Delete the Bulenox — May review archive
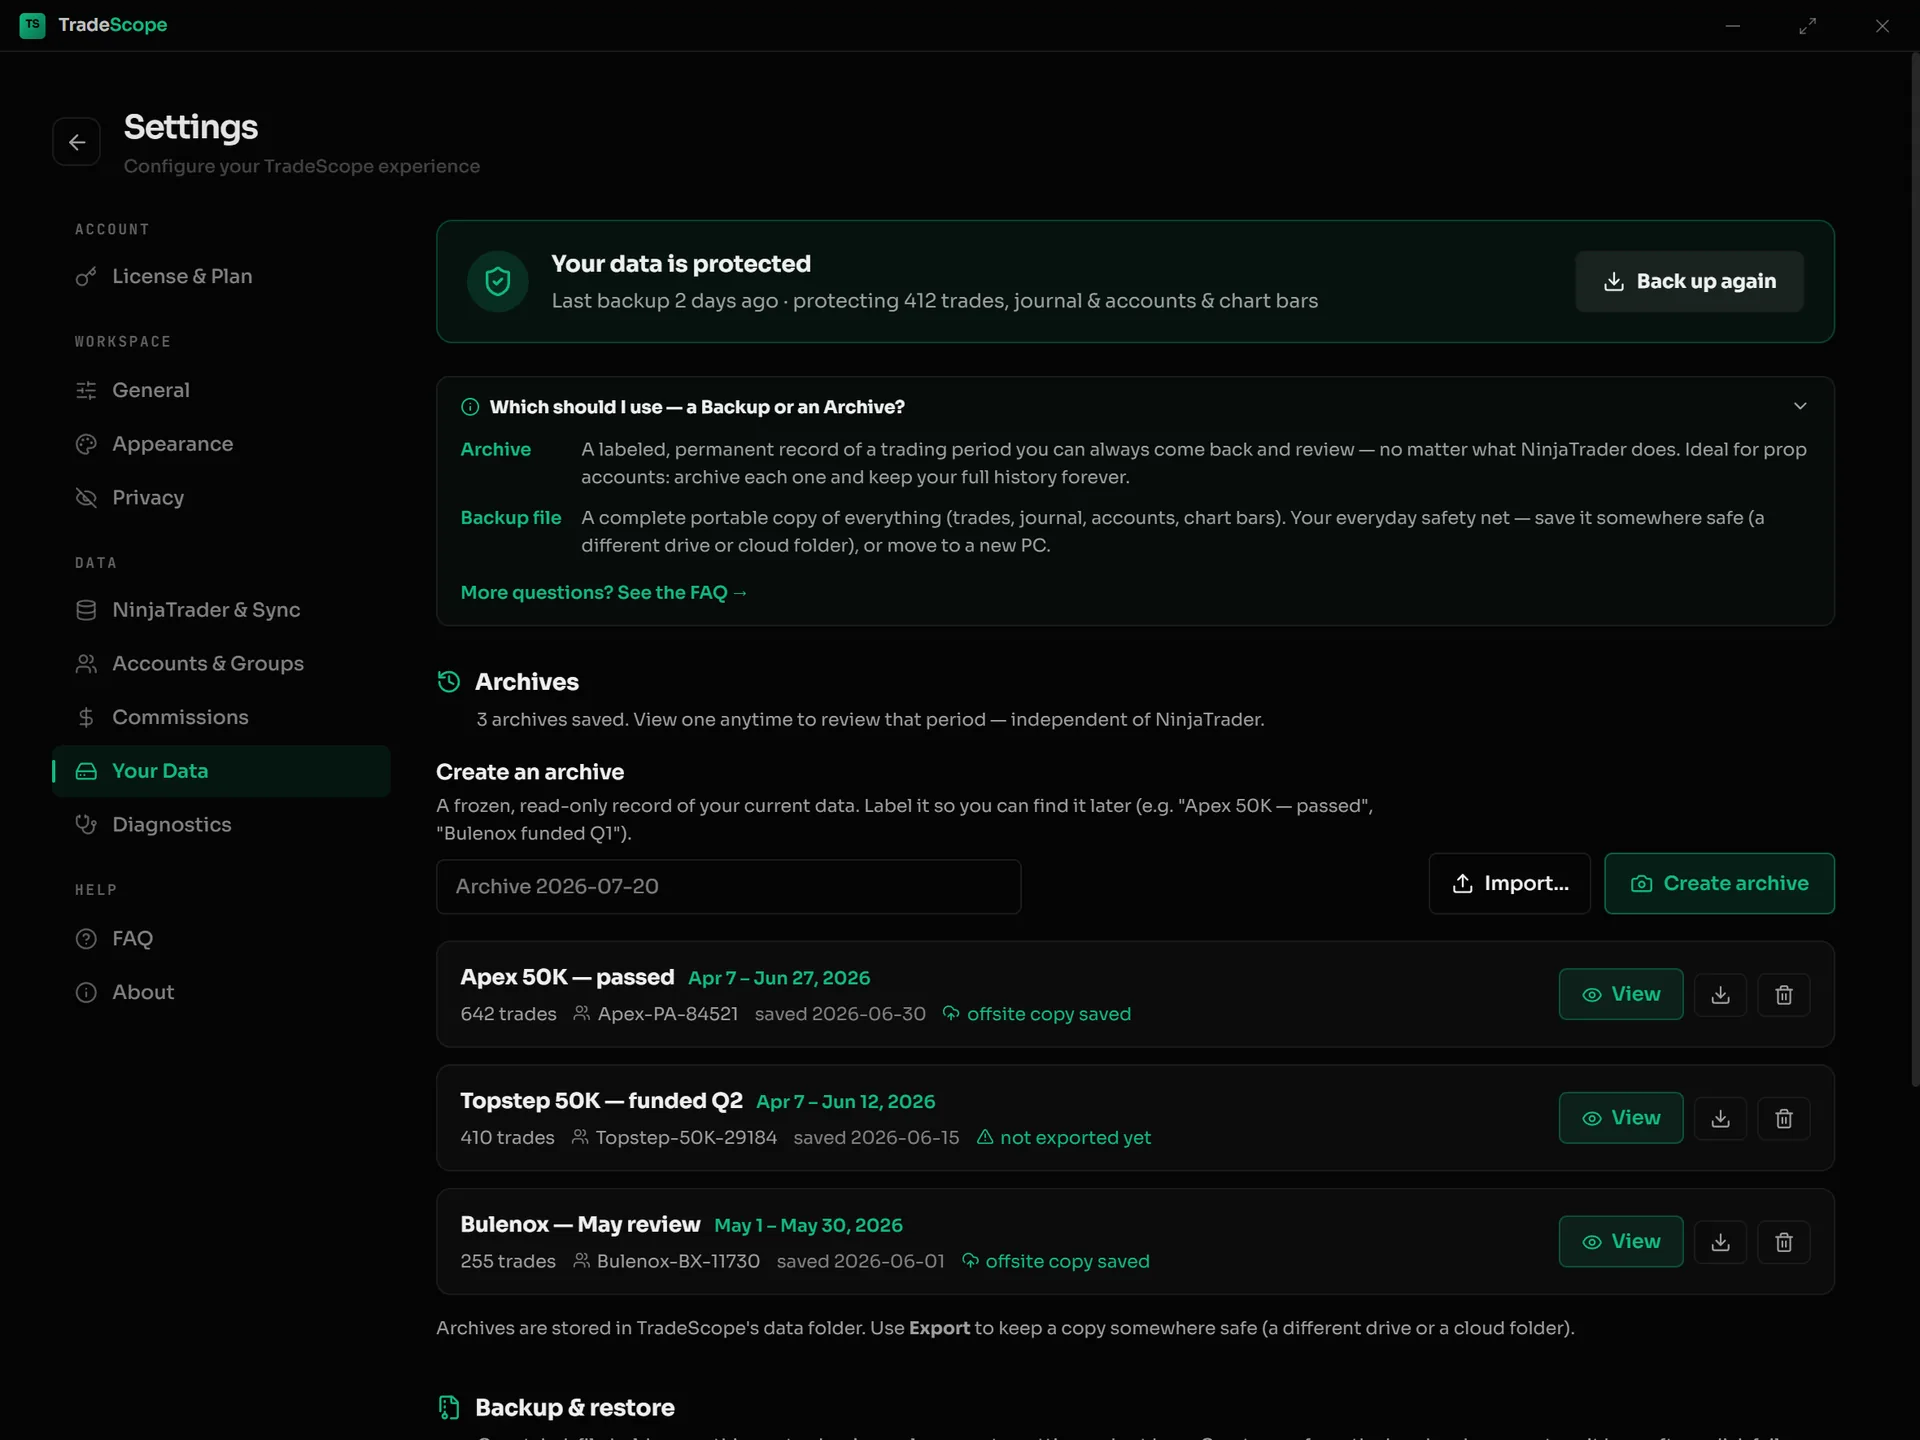The width and height of the screenshot is (1920, 1440). [x=1784, y=1242]
